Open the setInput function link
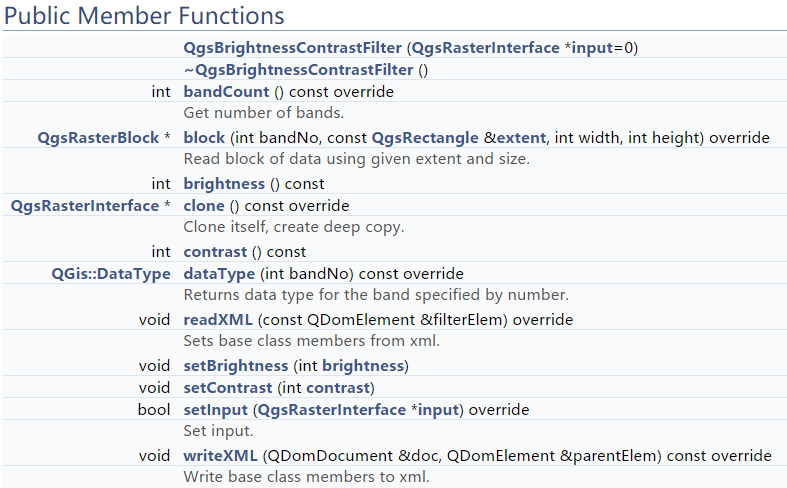 [x=214, y=410]
